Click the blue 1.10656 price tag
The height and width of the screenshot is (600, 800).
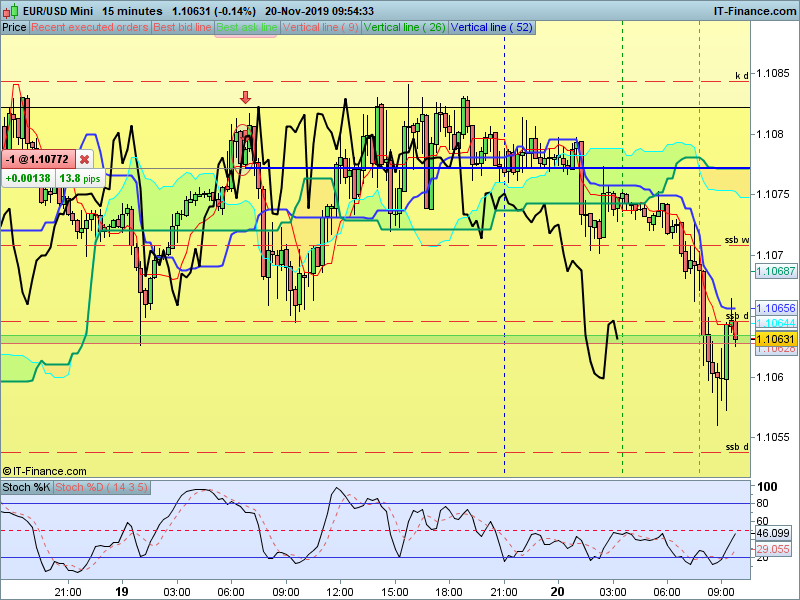click(x=775, y=308)
